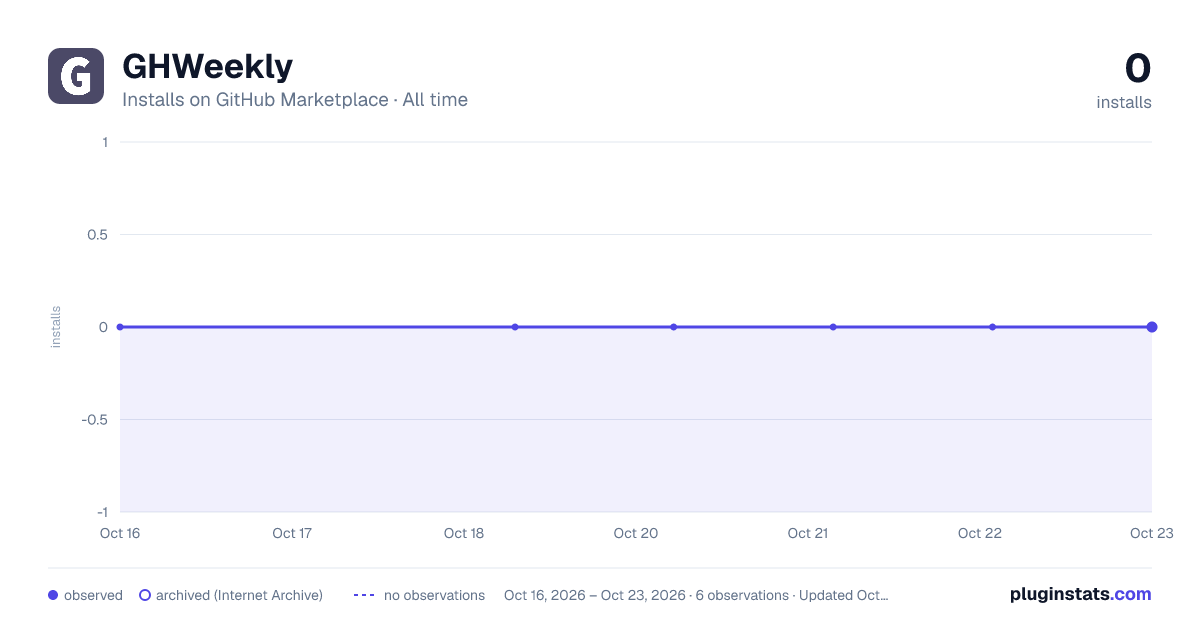This screenshot has height=630, width=1200.
Task: Click the y-axis label -0.5
Action: point(95,419)
